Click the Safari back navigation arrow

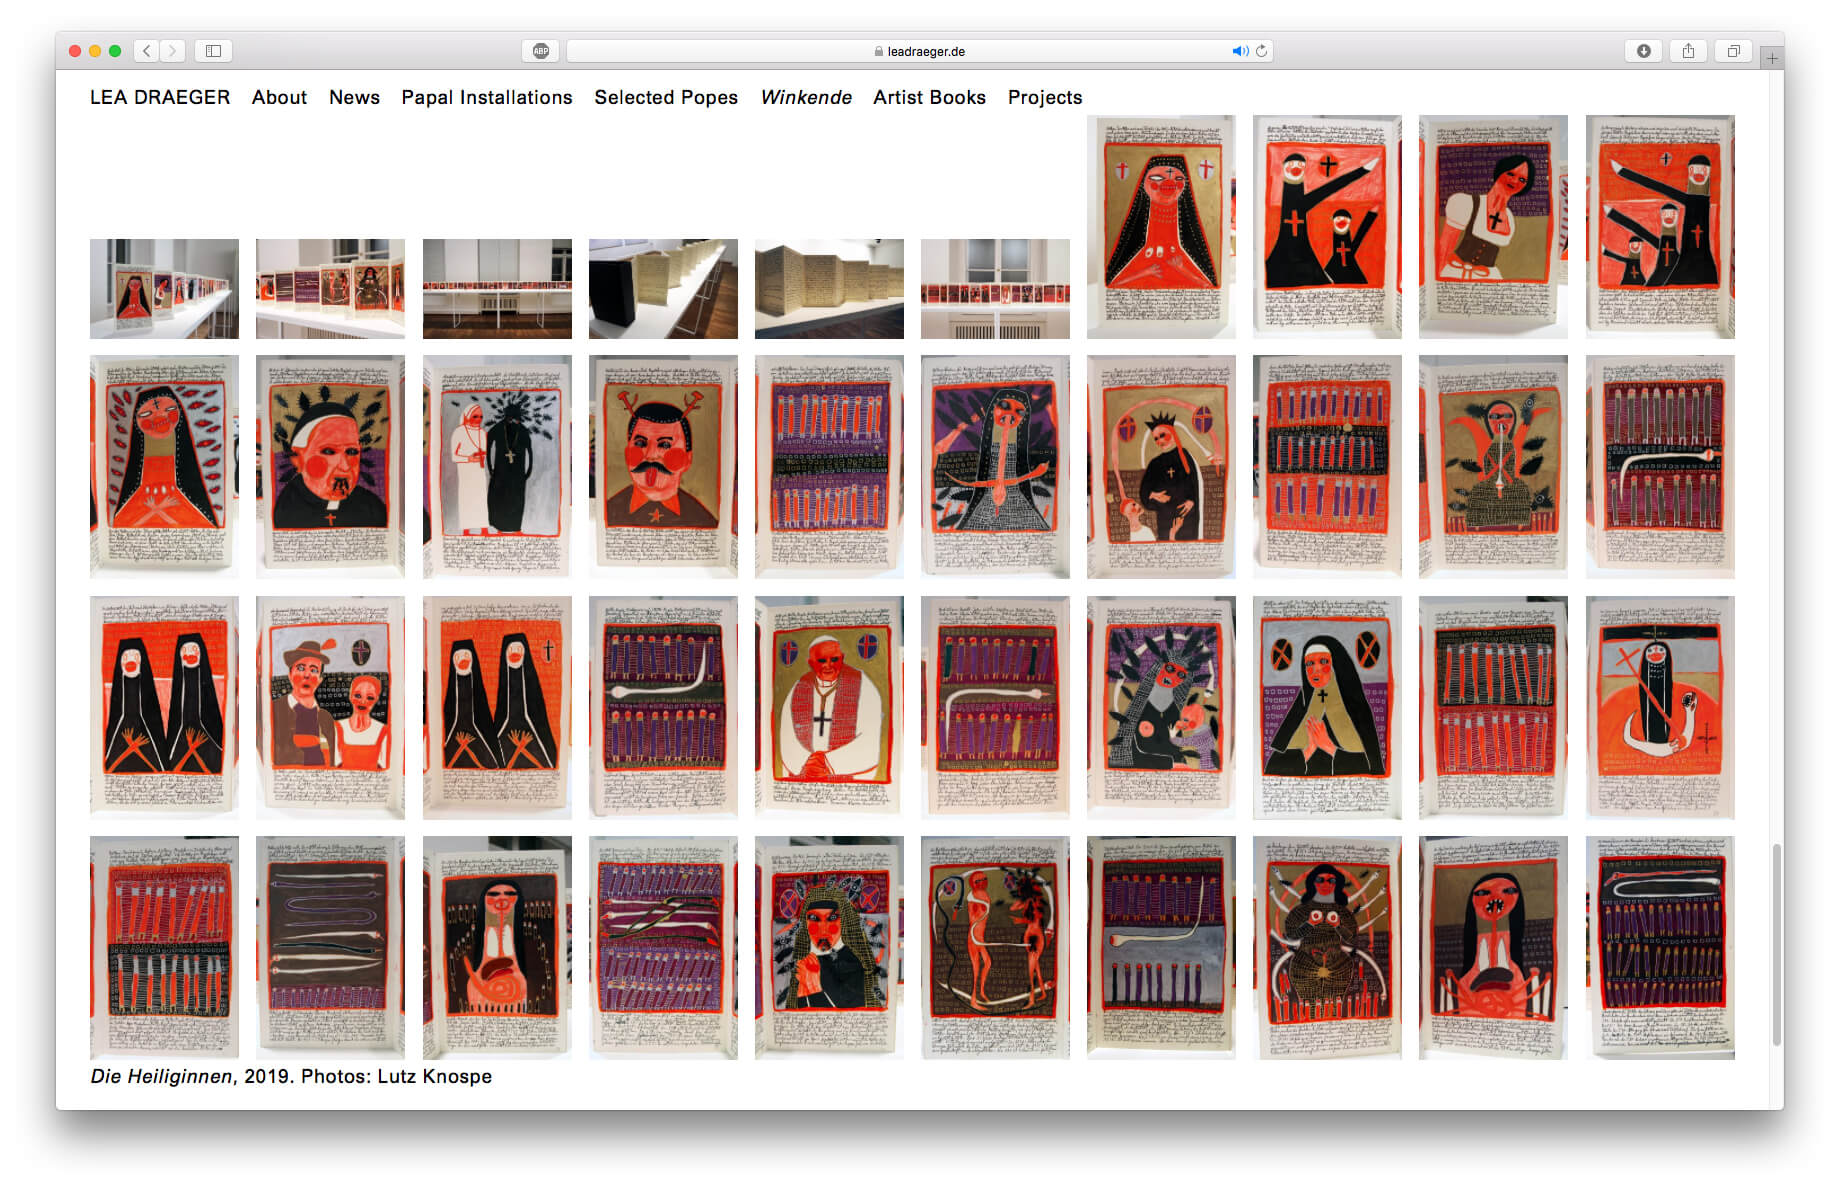coord(147,51)
